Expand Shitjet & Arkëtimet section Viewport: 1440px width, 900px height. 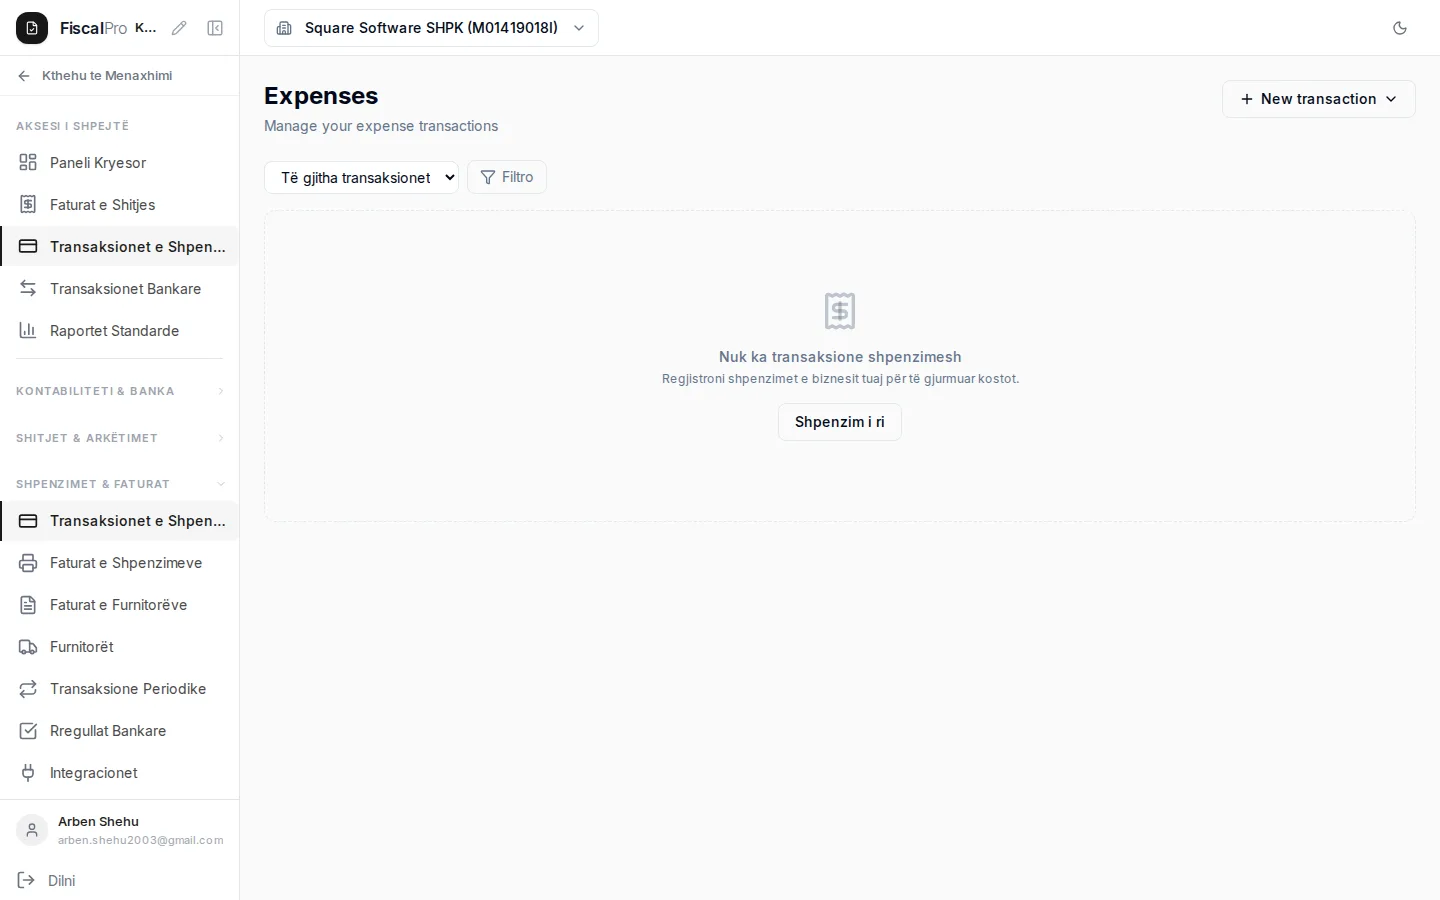point(119,438)
